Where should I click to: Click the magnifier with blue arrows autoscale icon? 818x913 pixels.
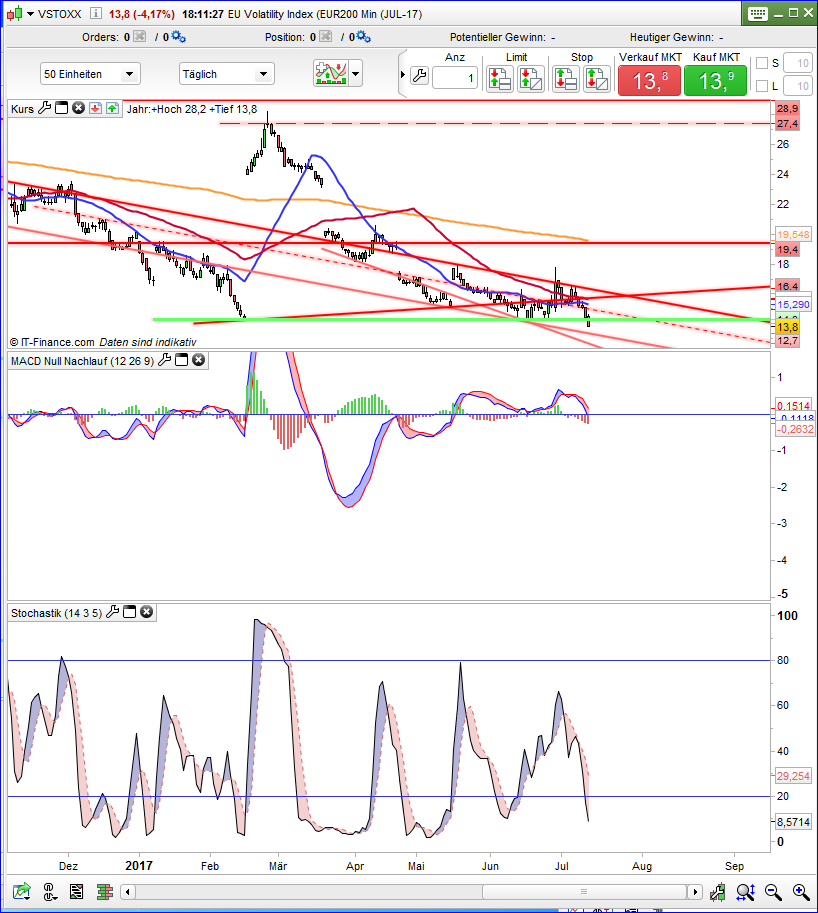click(746, 891)
